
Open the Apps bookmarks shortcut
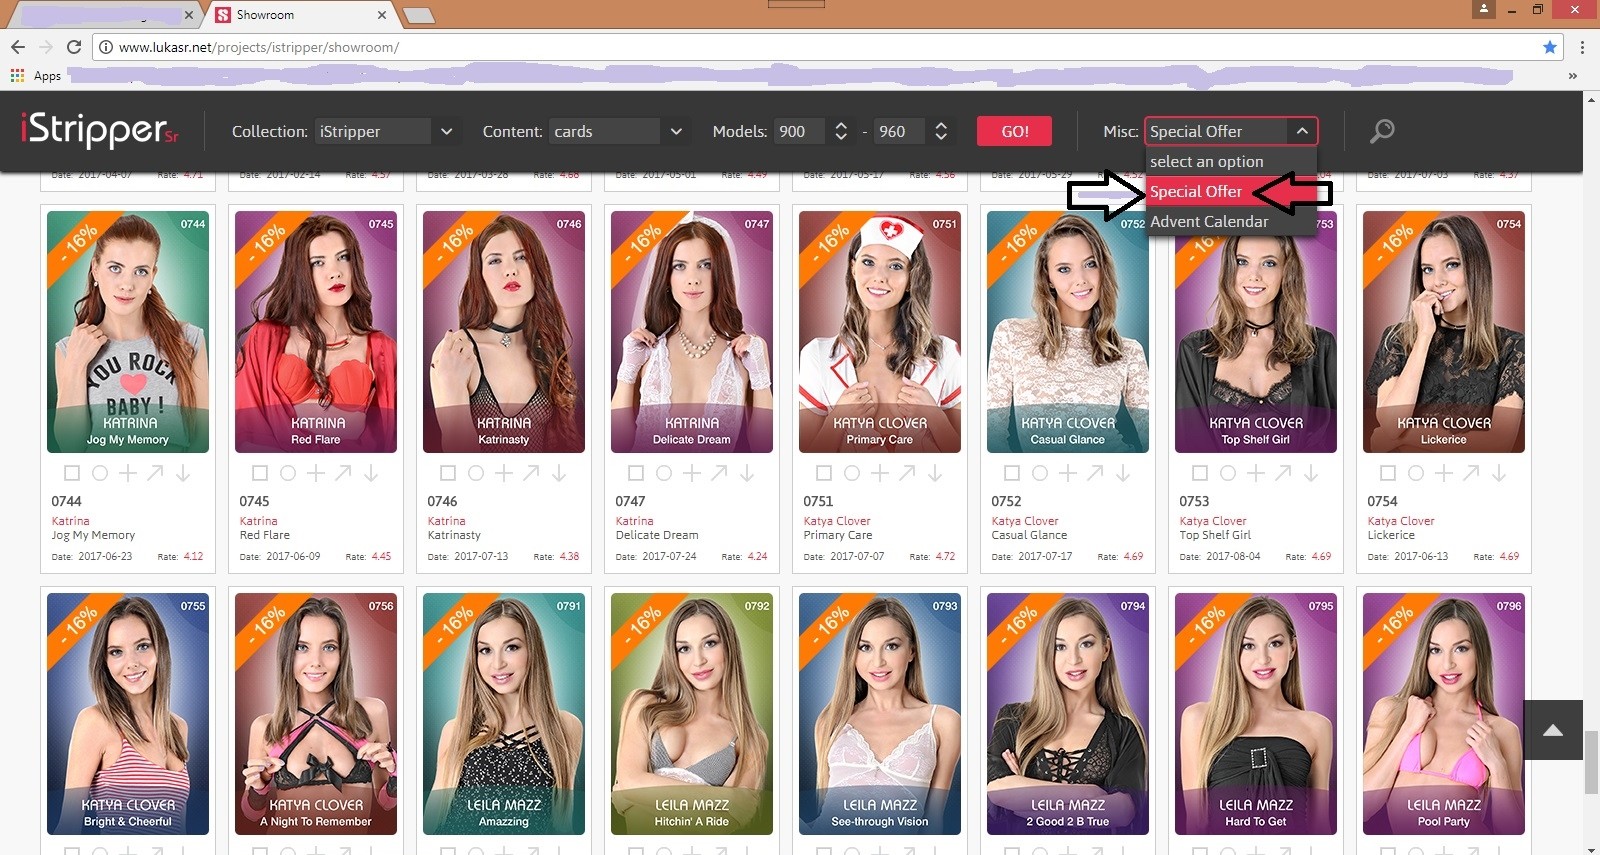point(36,76)
